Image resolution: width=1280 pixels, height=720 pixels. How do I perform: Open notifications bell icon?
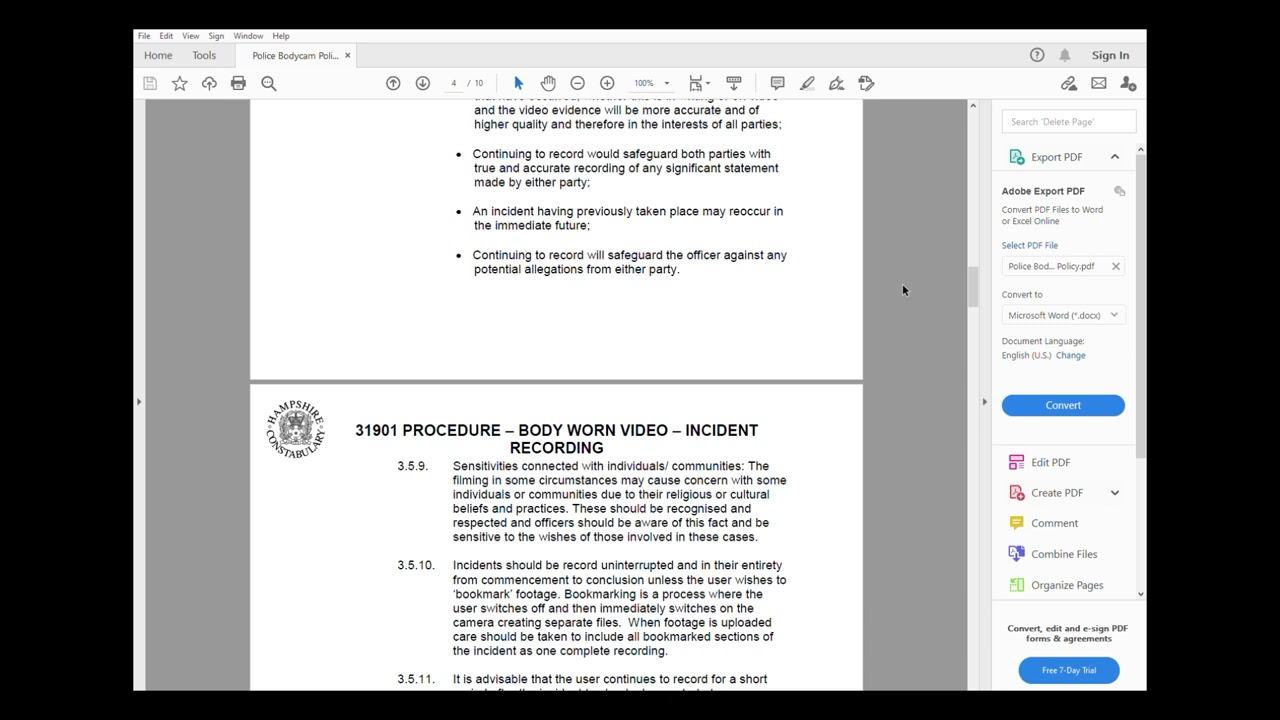pyautogui.click(x=1065, y=55)
